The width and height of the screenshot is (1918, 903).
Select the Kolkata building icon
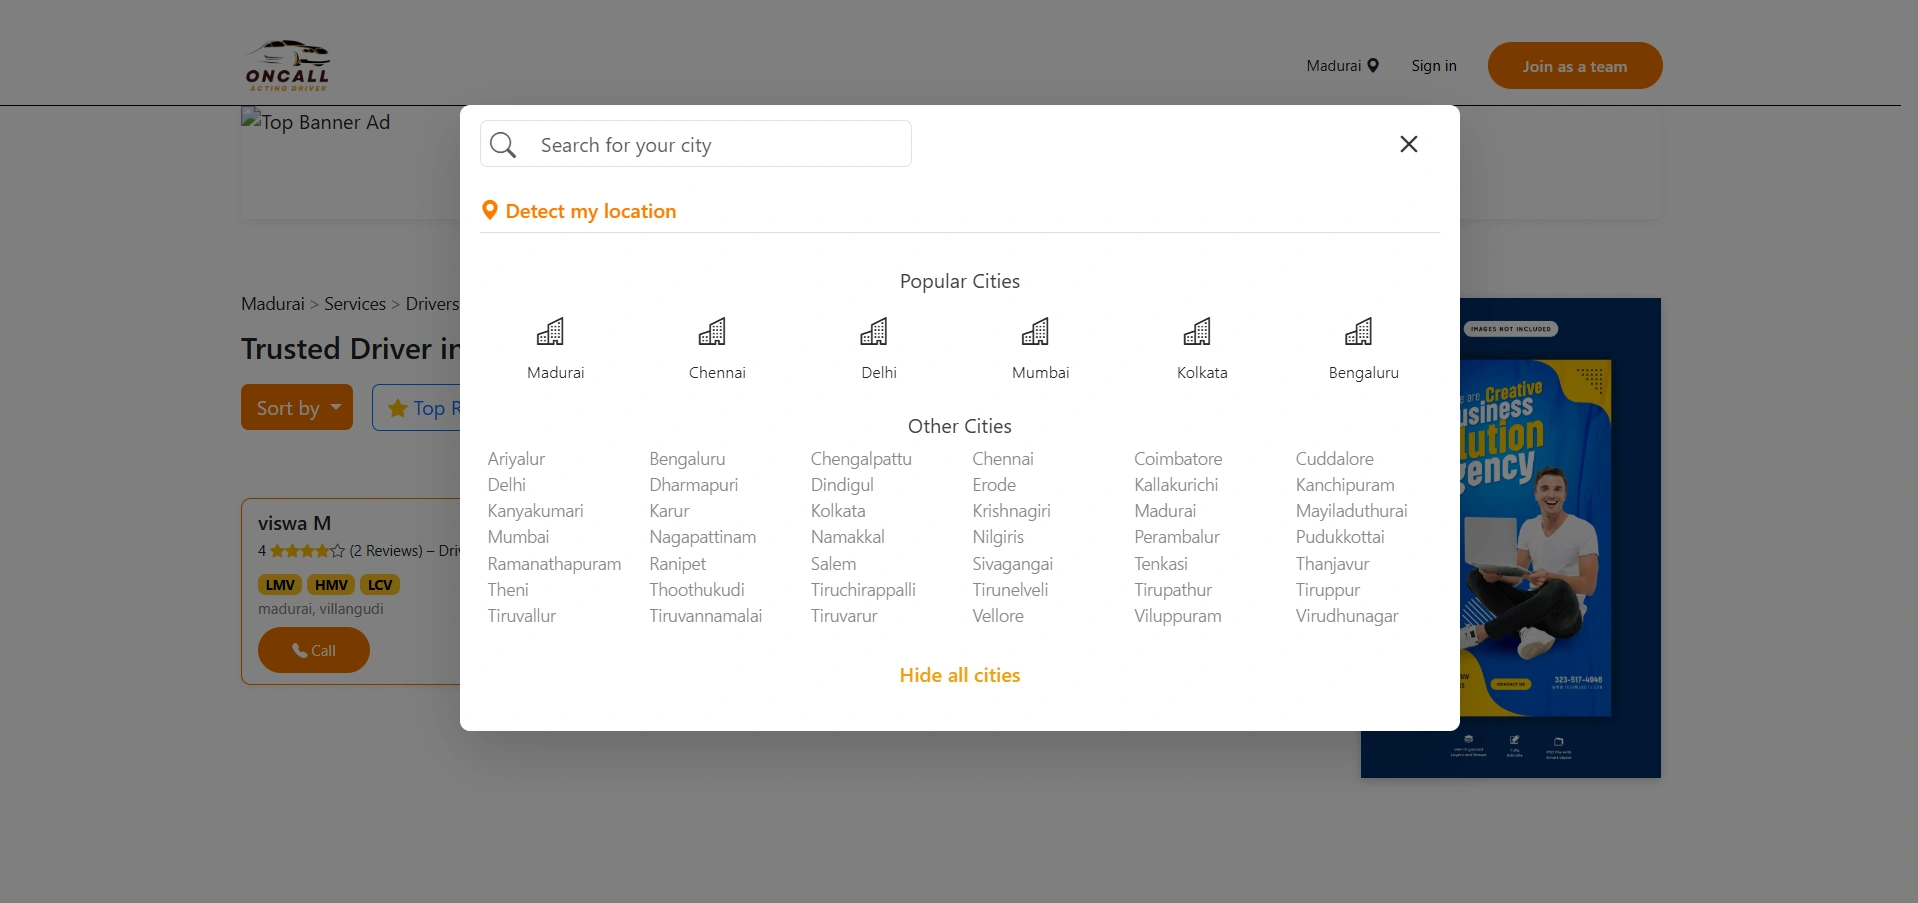pyautogui.click(x=1197, y=331)
